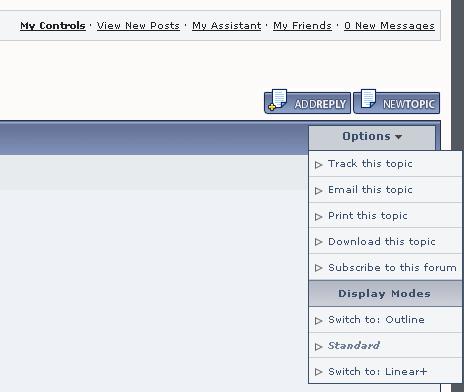Click arrow icon beside Switch to: Outline
This screenshot has width=464, height=392.
(318, 321)
